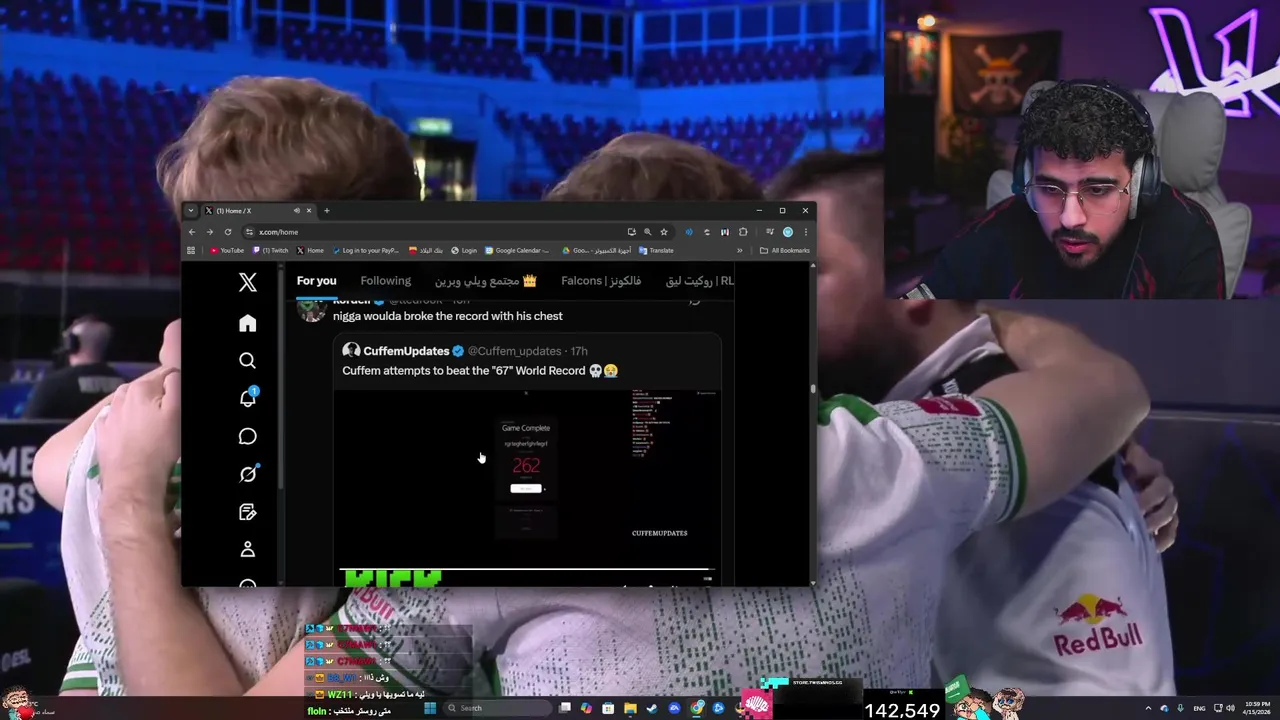Play the Game Complete video in quoted tweet
Viewport: 1280px width, 720px height.
(527, 479)
